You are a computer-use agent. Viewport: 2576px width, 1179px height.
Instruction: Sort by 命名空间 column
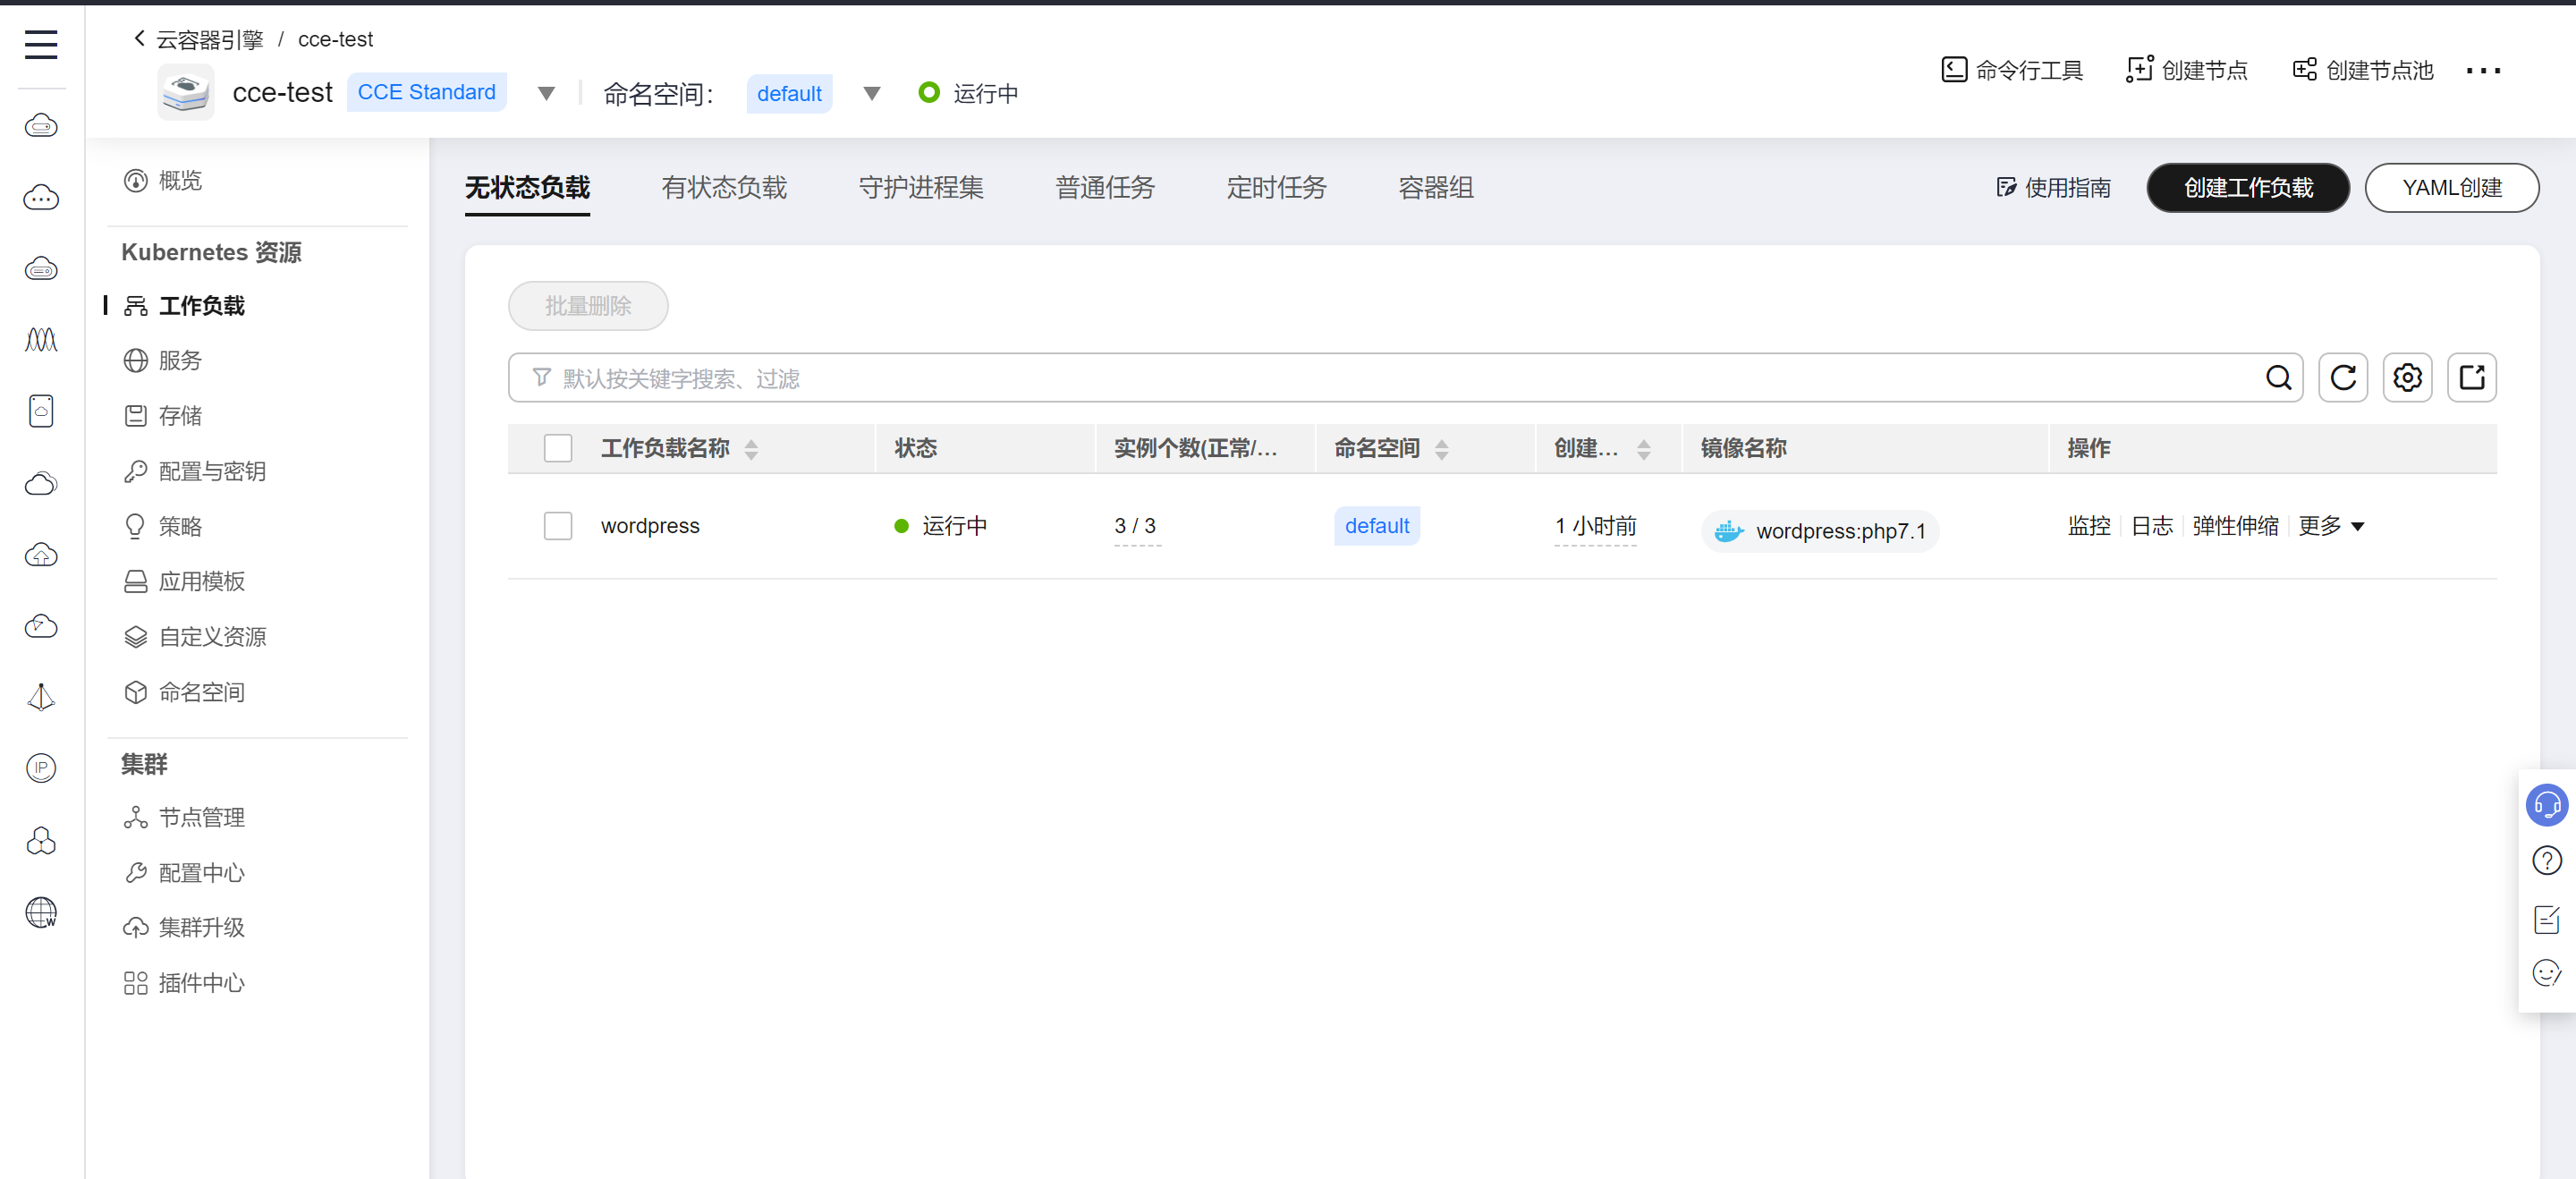pyautogui.click(x=1441, y=449)
